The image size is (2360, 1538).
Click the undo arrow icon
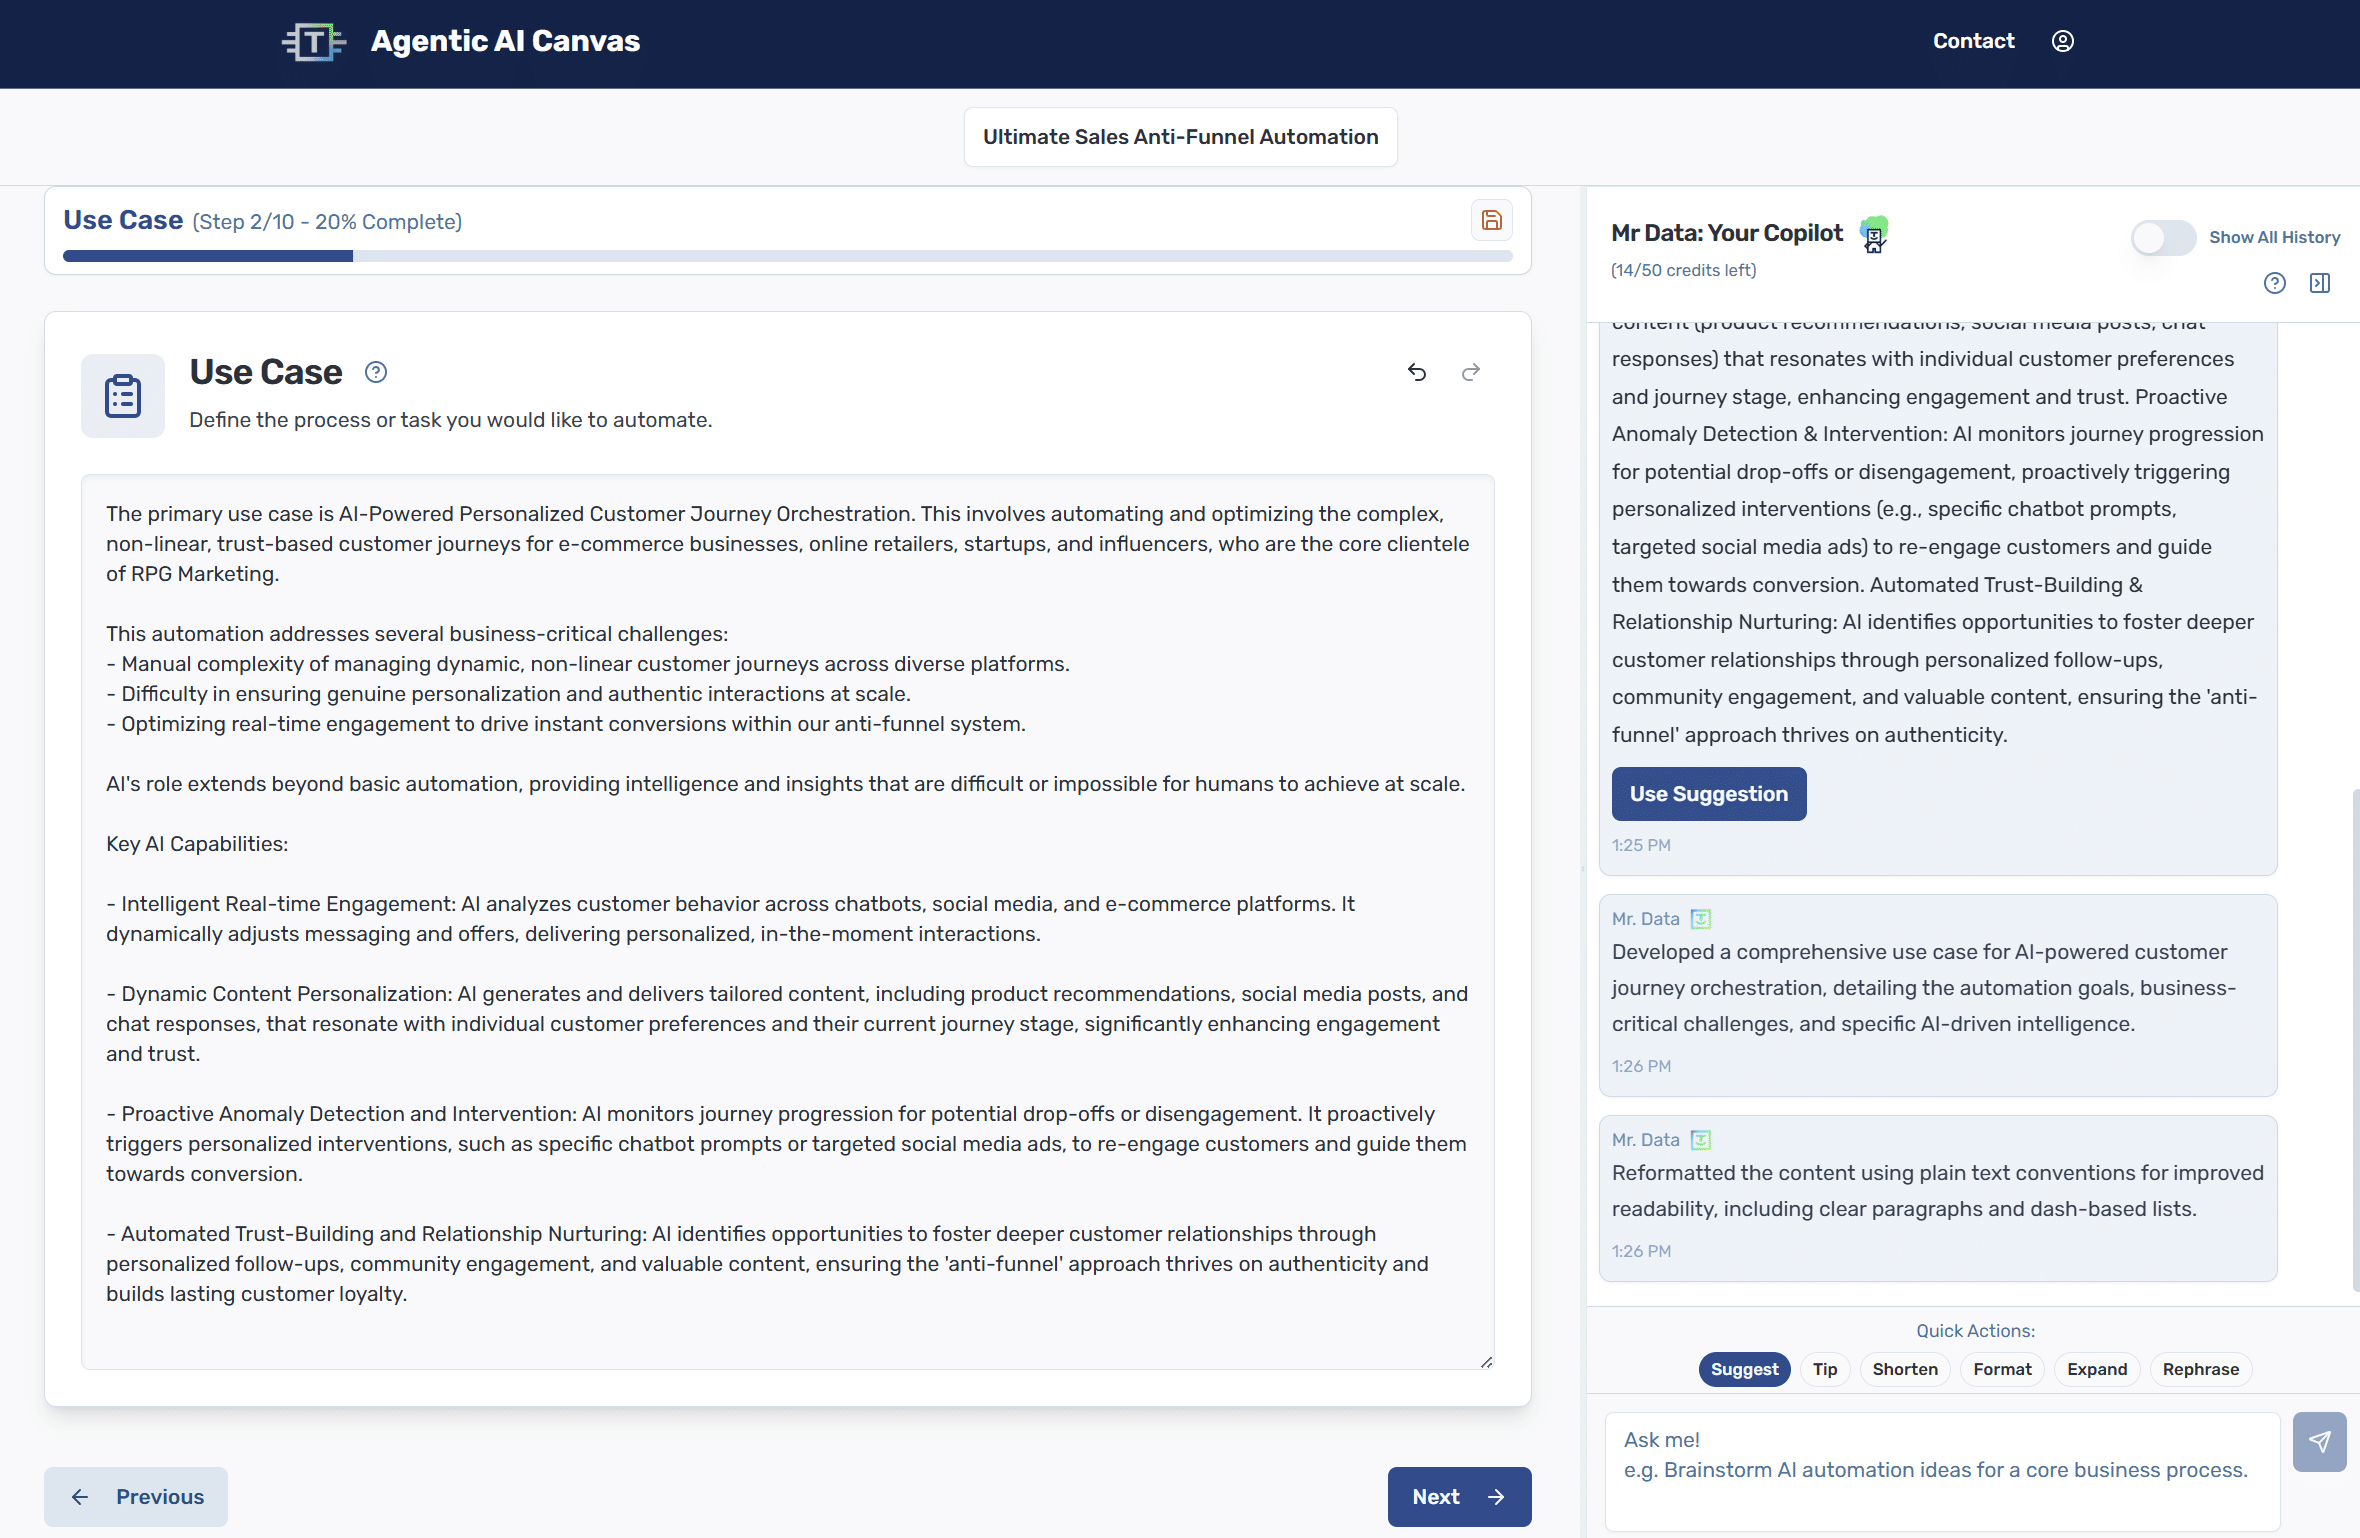1417,372
